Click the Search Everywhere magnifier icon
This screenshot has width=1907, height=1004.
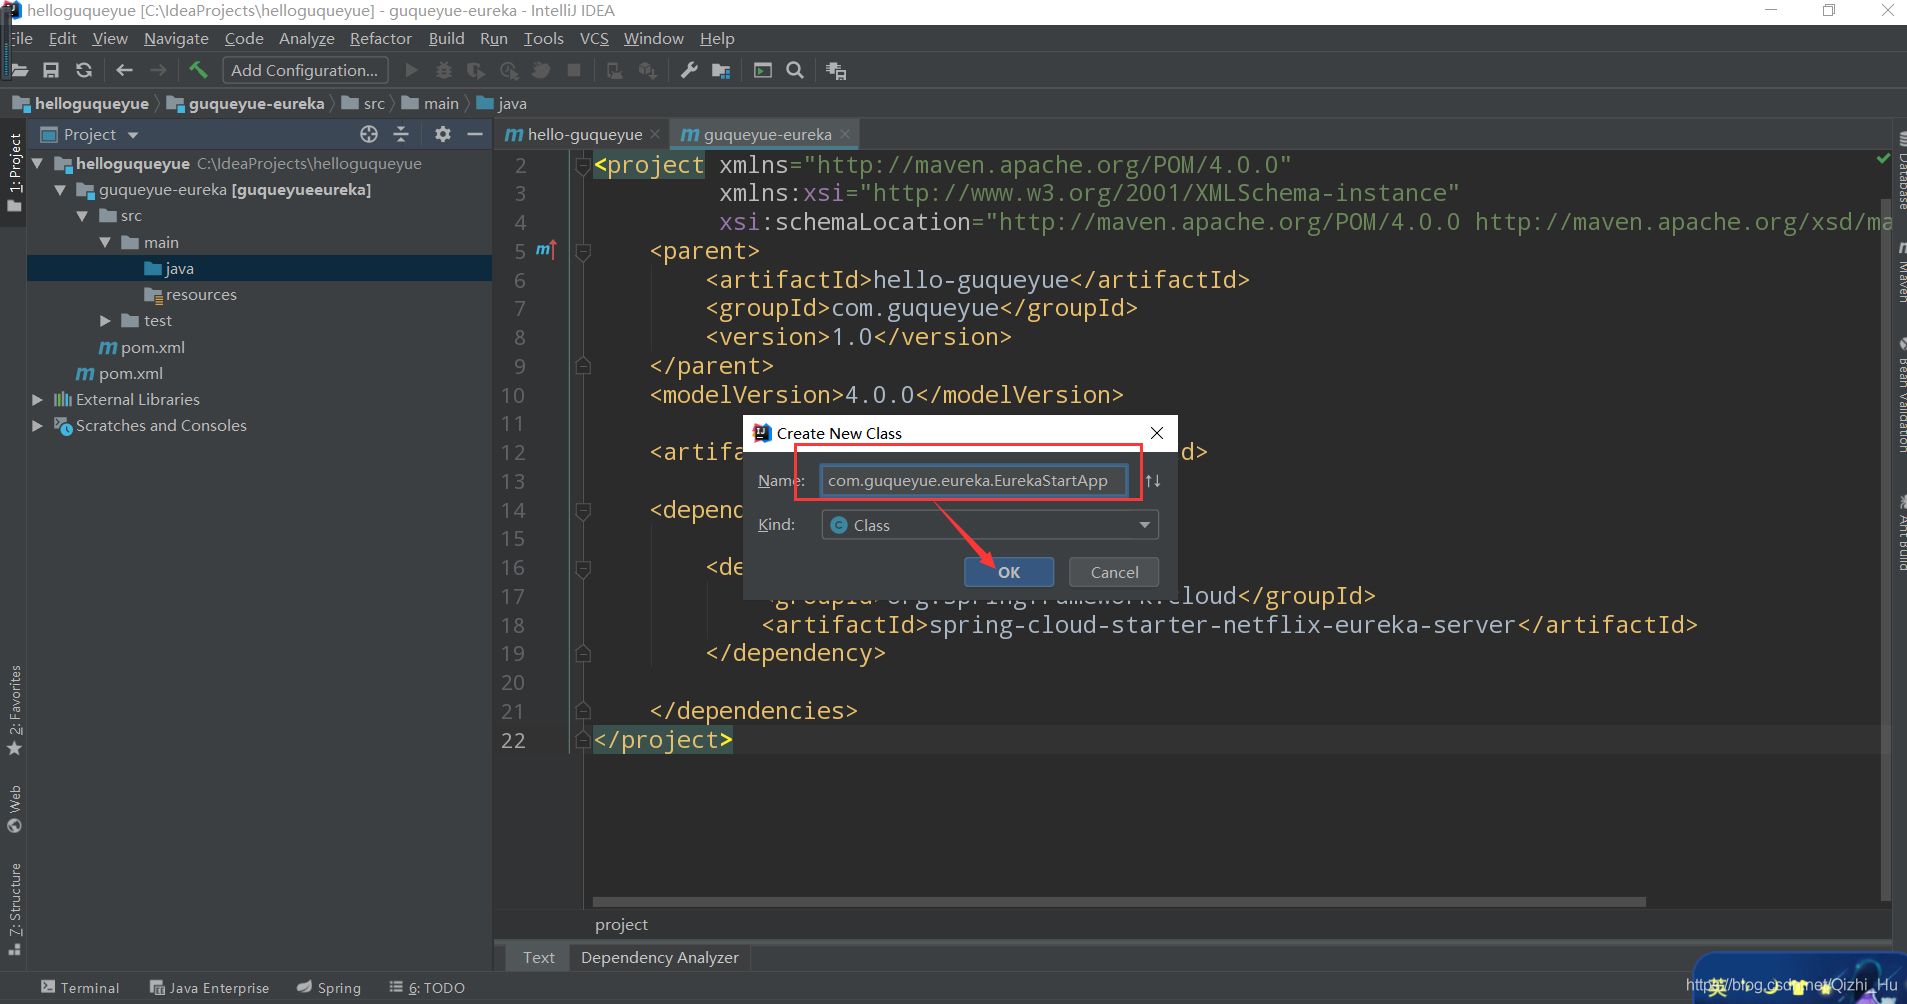pyautogui.click(x=795, y=70)
